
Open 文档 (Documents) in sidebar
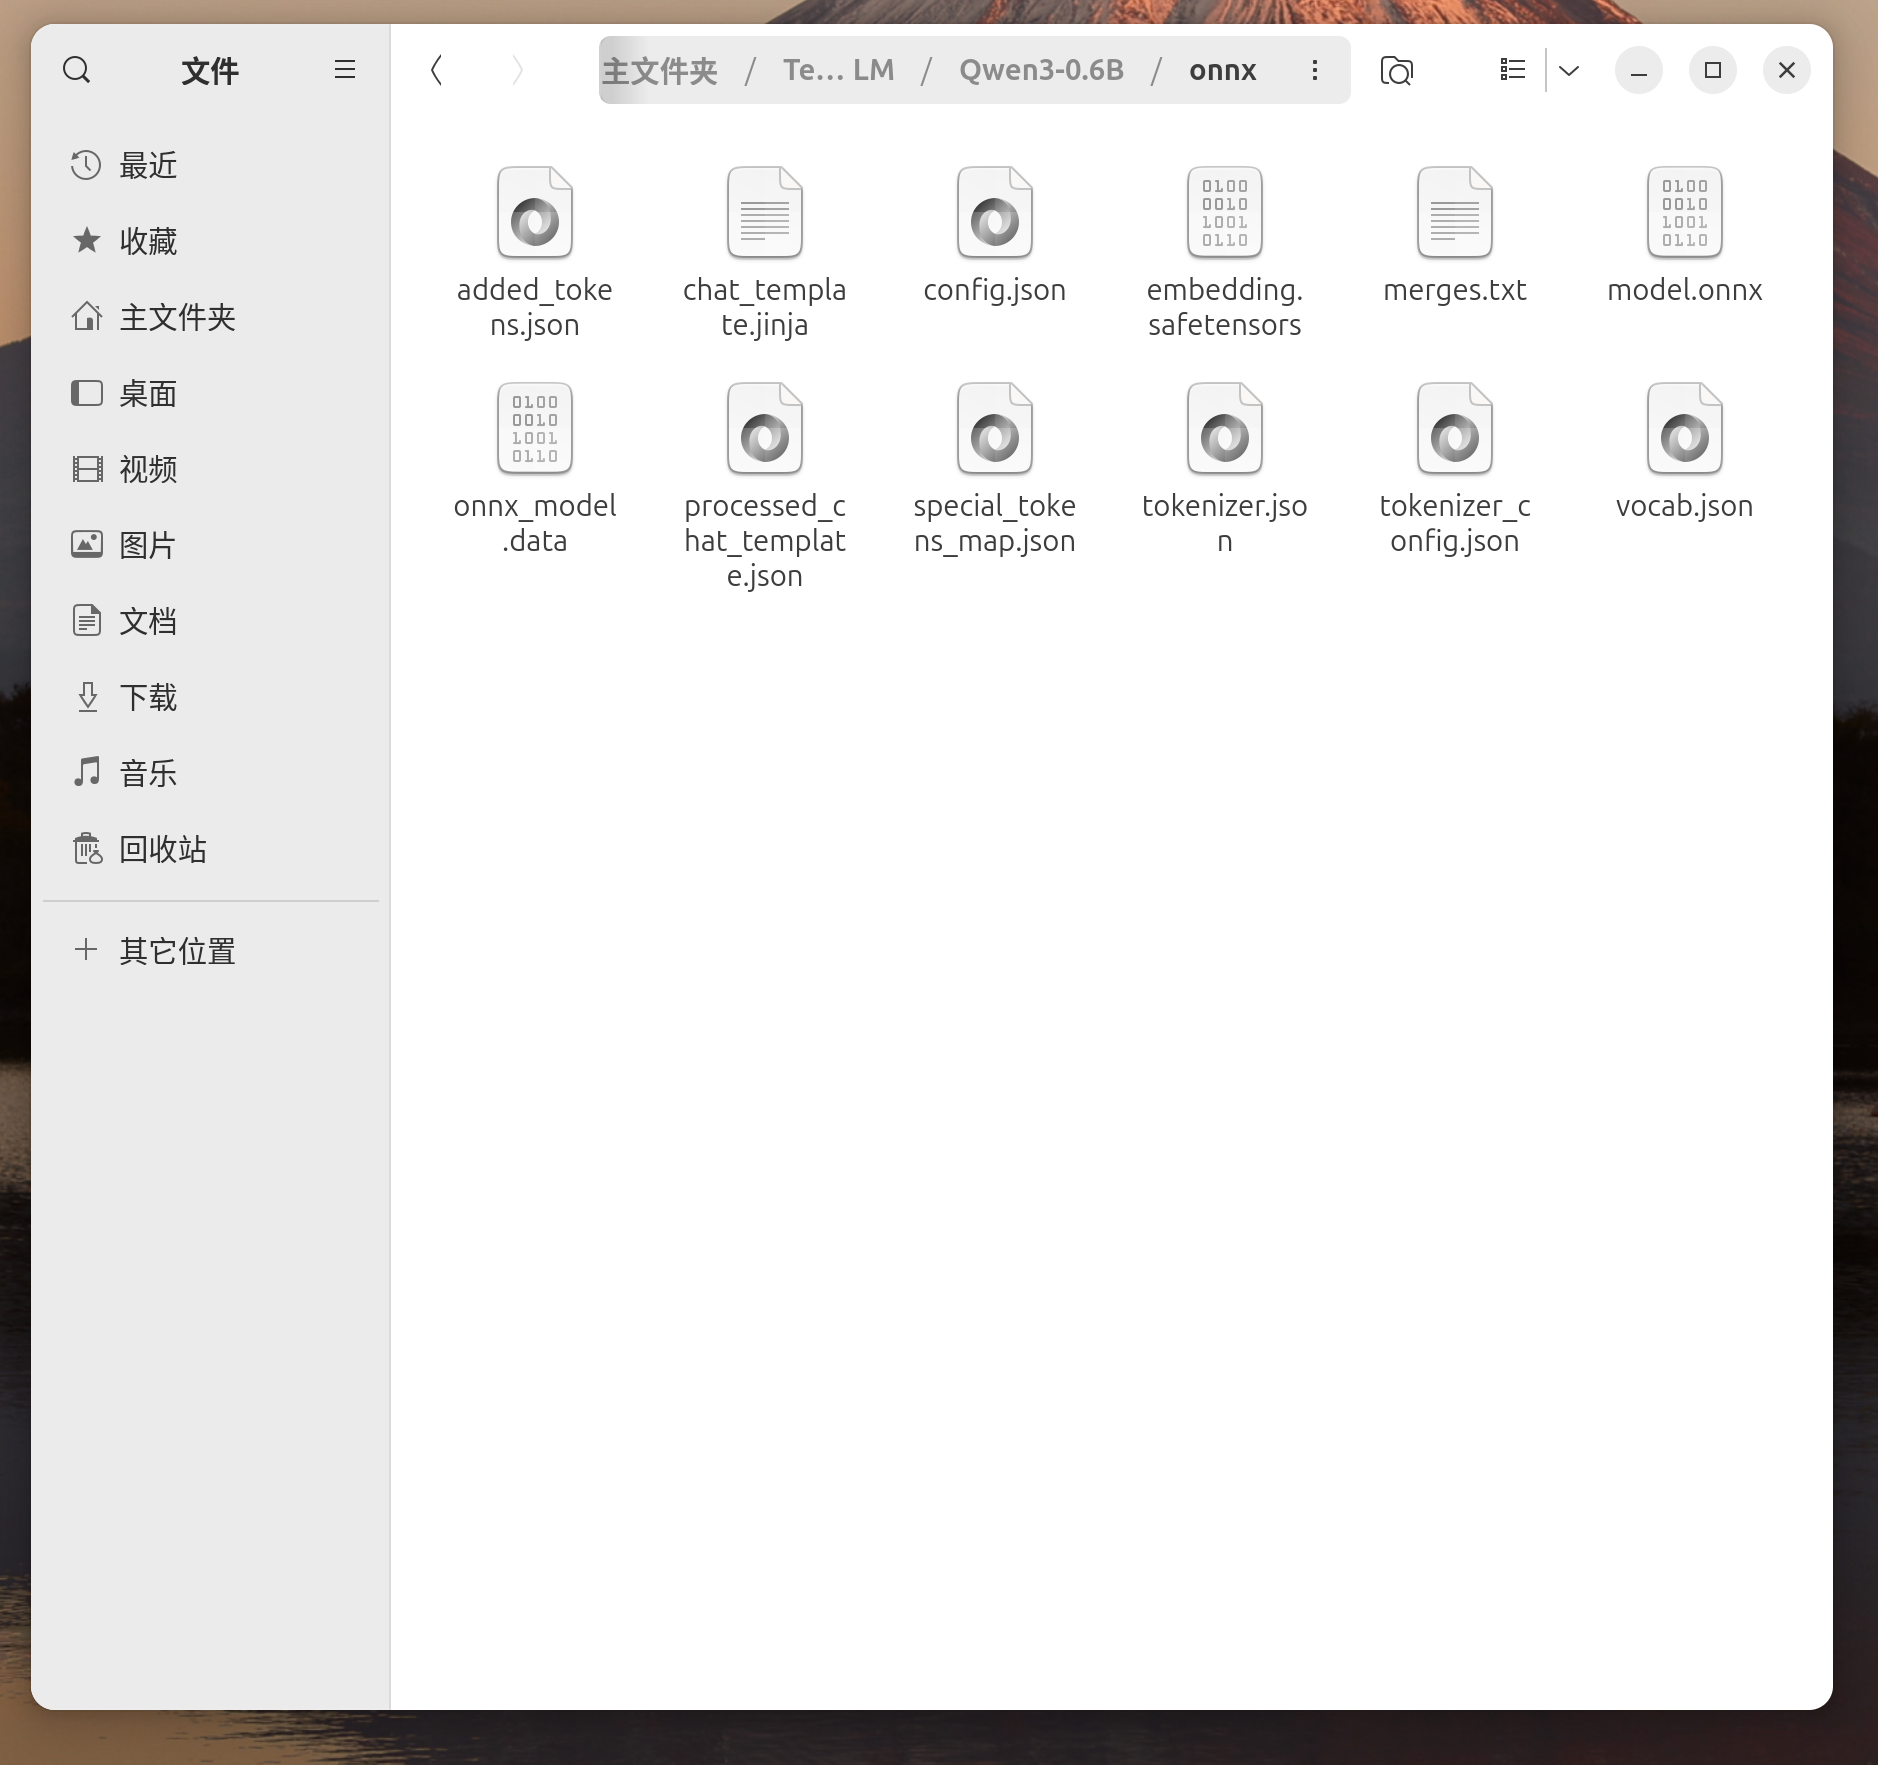[211, 621]
